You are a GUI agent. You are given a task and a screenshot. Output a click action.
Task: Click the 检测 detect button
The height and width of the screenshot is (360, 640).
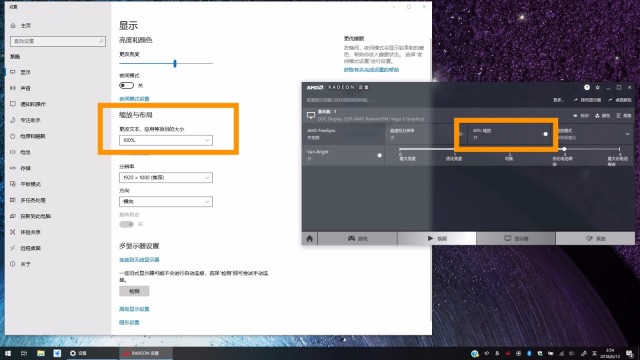pos(134,291)
